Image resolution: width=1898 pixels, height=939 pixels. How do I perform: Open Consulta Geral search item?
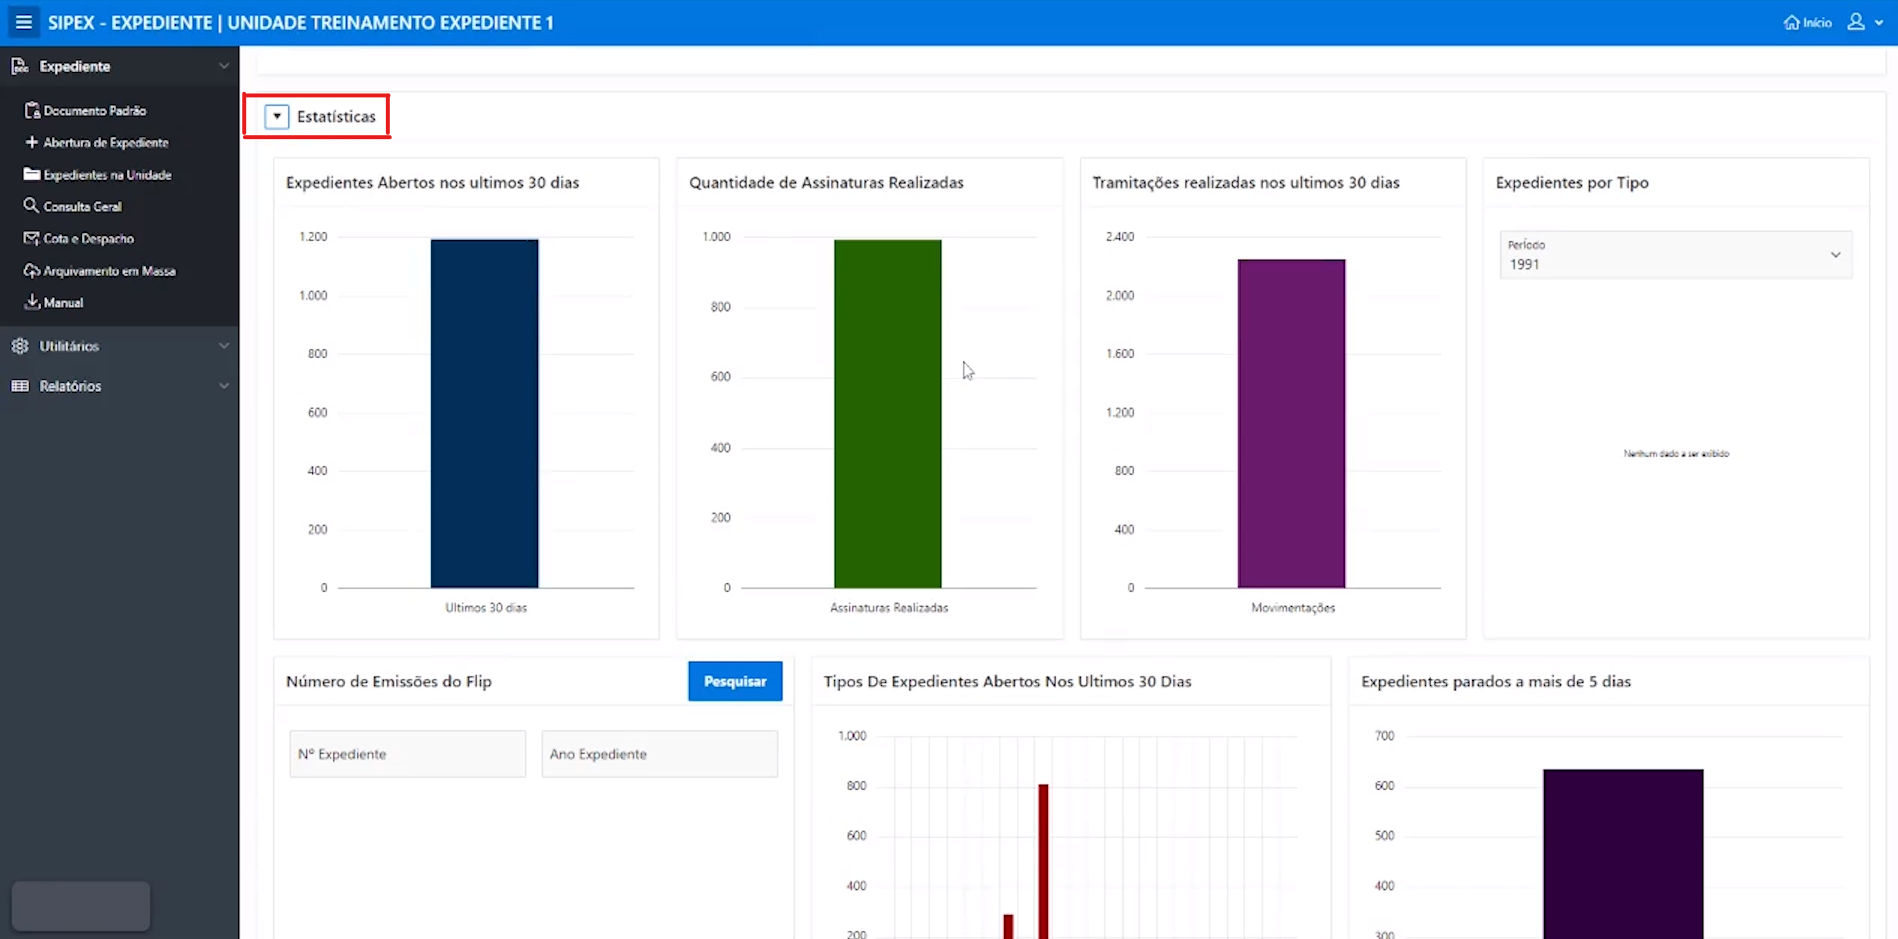[82, 207]
